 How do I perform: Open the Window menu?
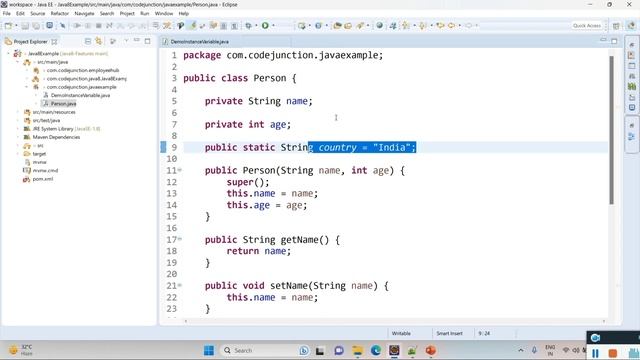pos(164,13)
